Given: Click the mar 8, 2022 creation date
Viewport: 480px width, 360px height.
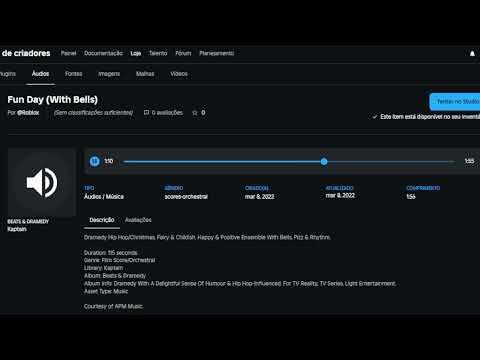Looking at the screenshot, I should [259, 197].
